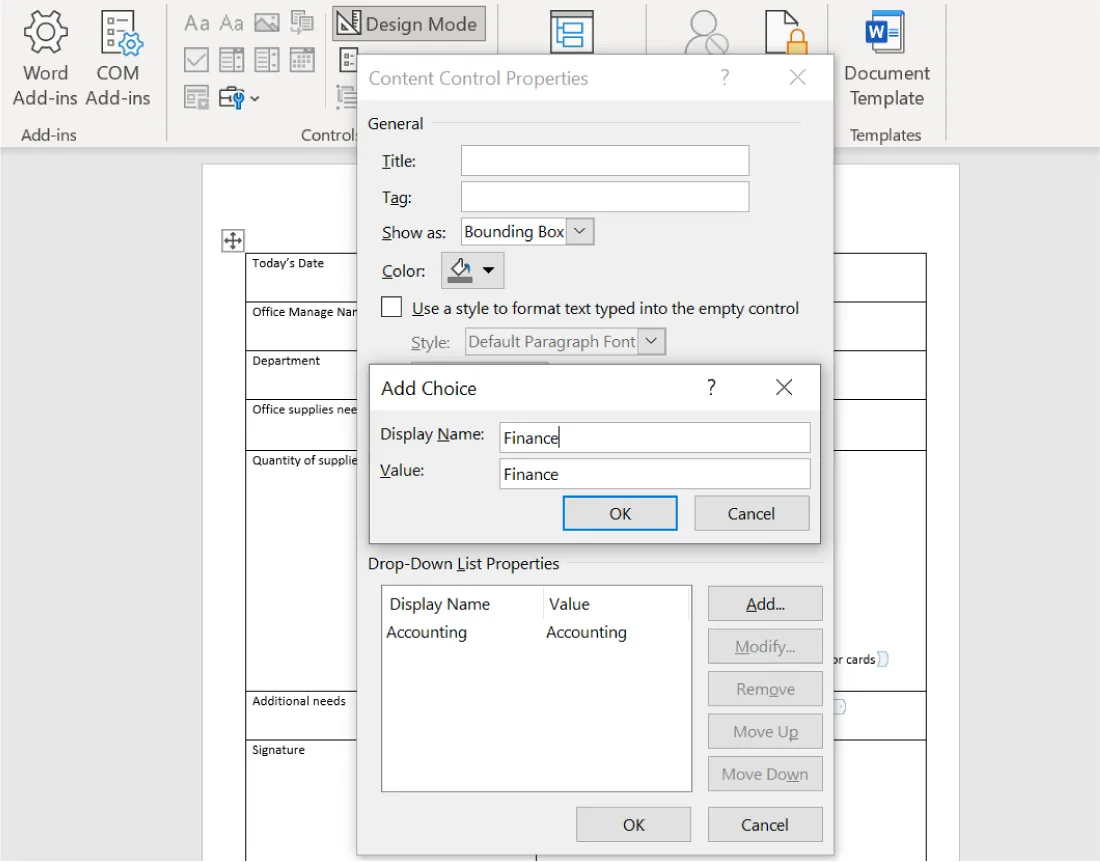Open the Color picker for the content control
Viewport: 1100px width, 862px height.
(x=472, y=270)
